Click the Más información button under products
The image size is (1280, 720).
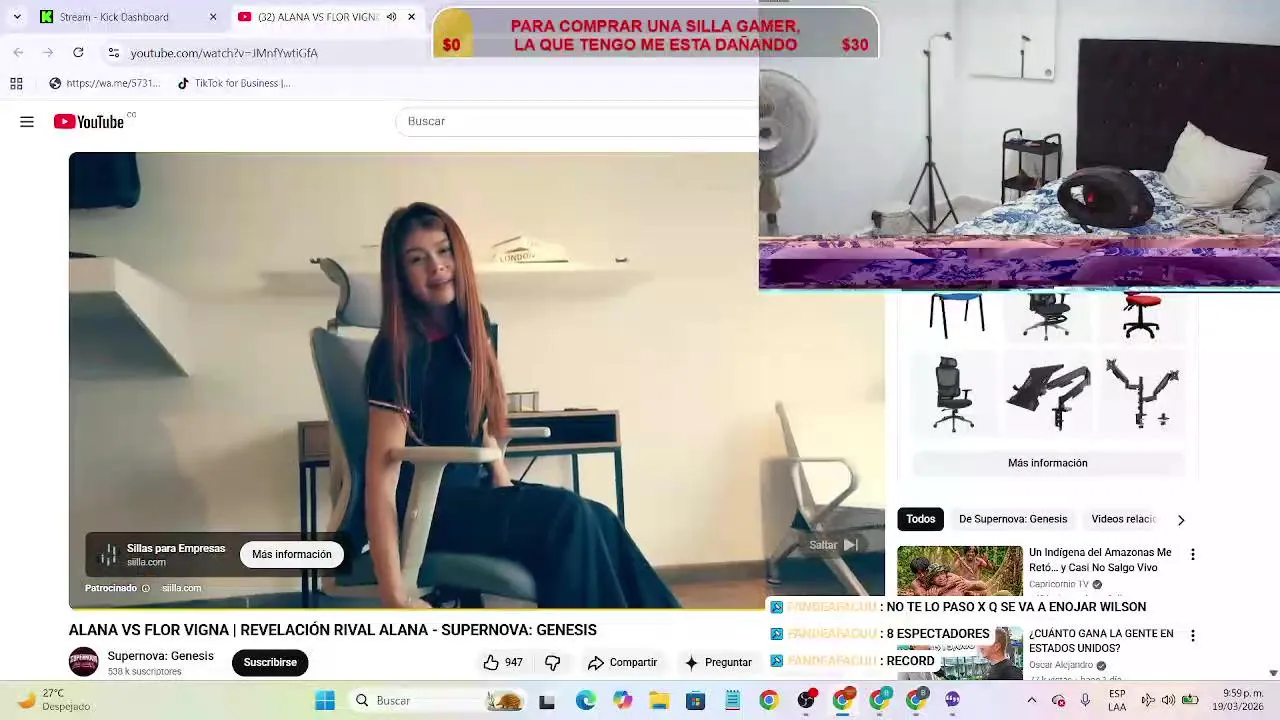[1047, 463]
